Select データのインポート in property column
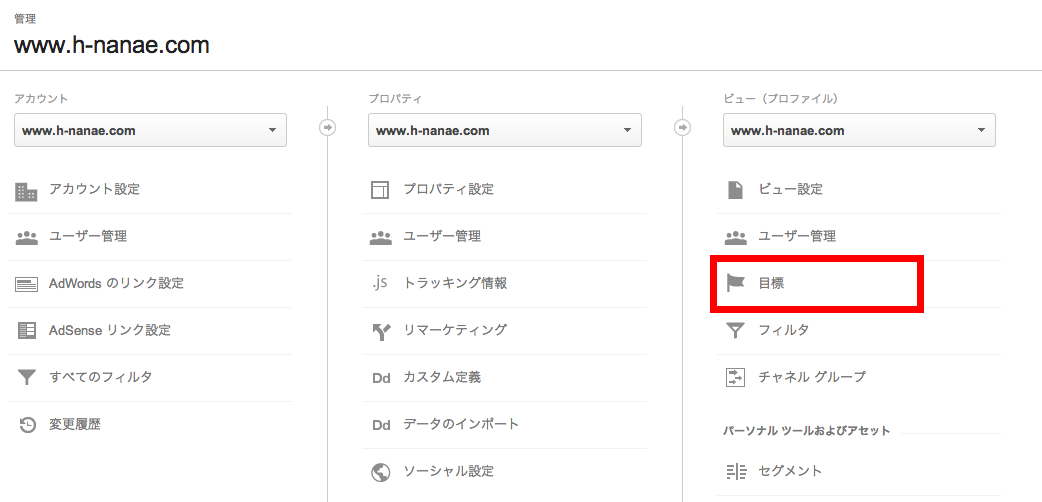The width and height of the screenshot is (1042, 502). [x=461, y=424]
